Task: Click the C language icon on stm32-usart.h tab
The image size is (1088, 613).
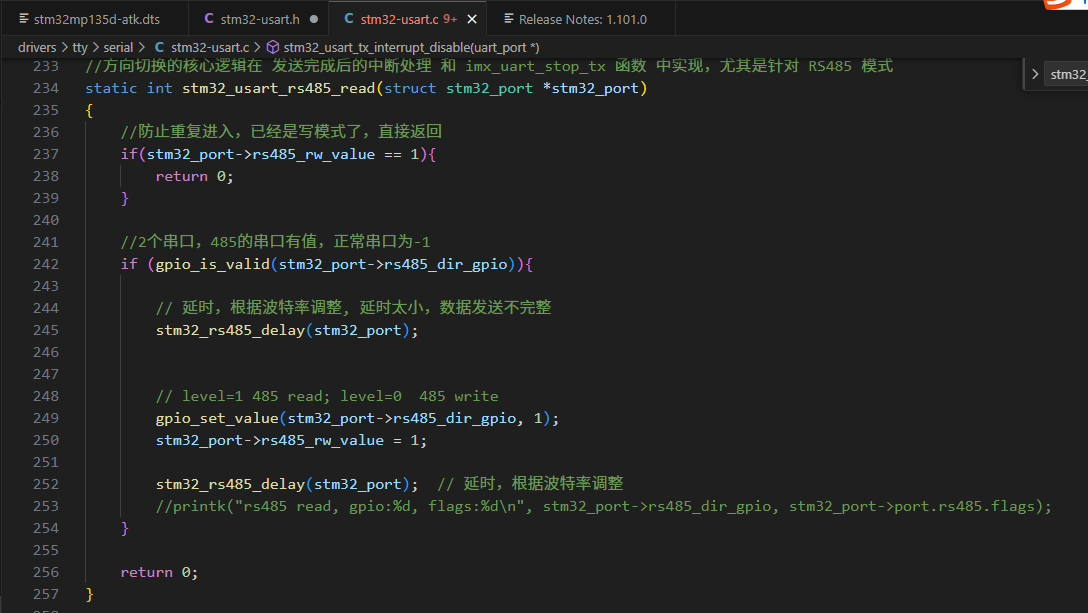Action: coord(207,17)
